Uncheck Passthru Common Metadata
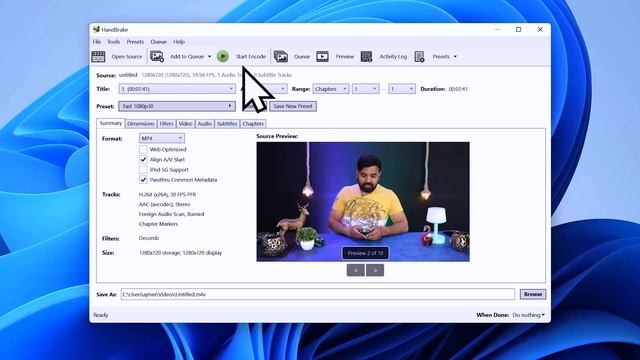Screen dimensions: 640x360 [x=143, y=180]
